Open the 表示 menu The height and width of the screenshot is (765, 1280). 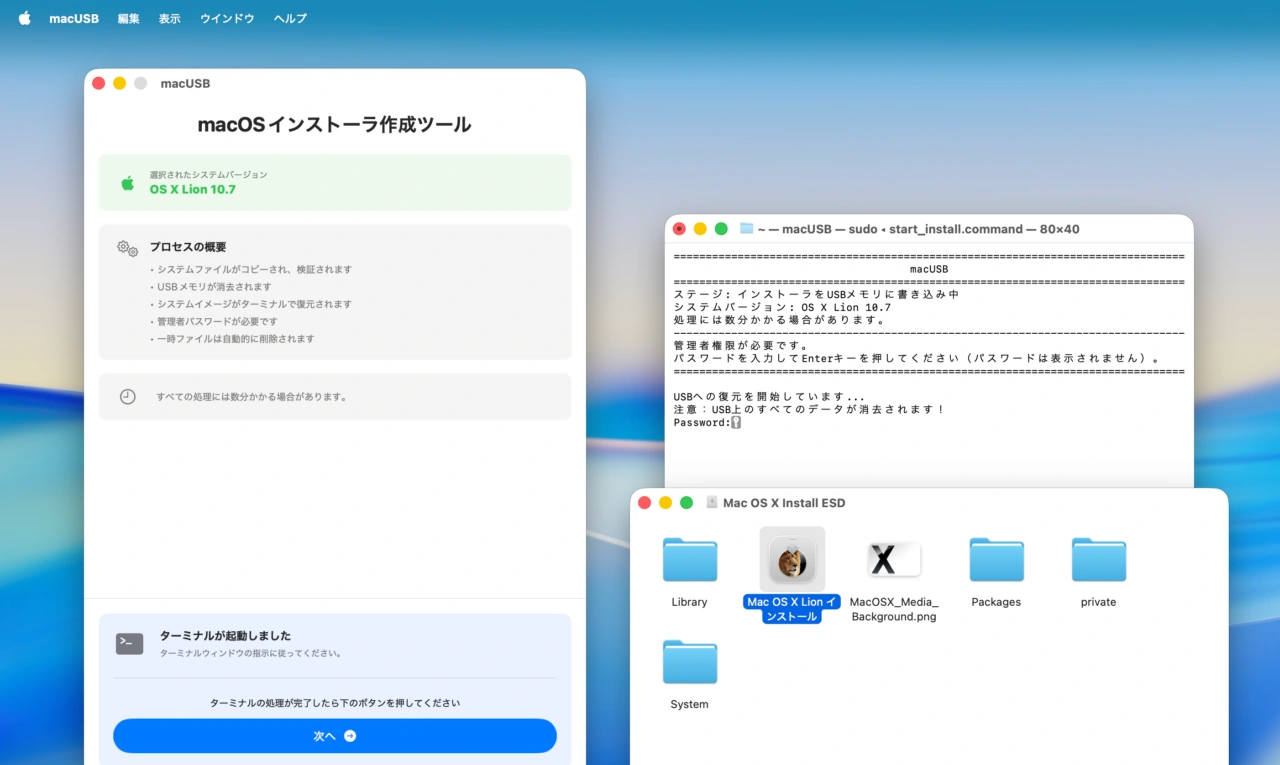click(169, 17)
